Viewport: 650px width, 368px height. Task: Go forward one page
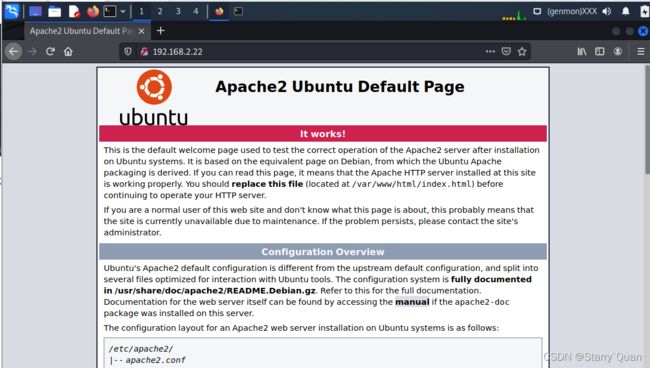pos(32,51)
